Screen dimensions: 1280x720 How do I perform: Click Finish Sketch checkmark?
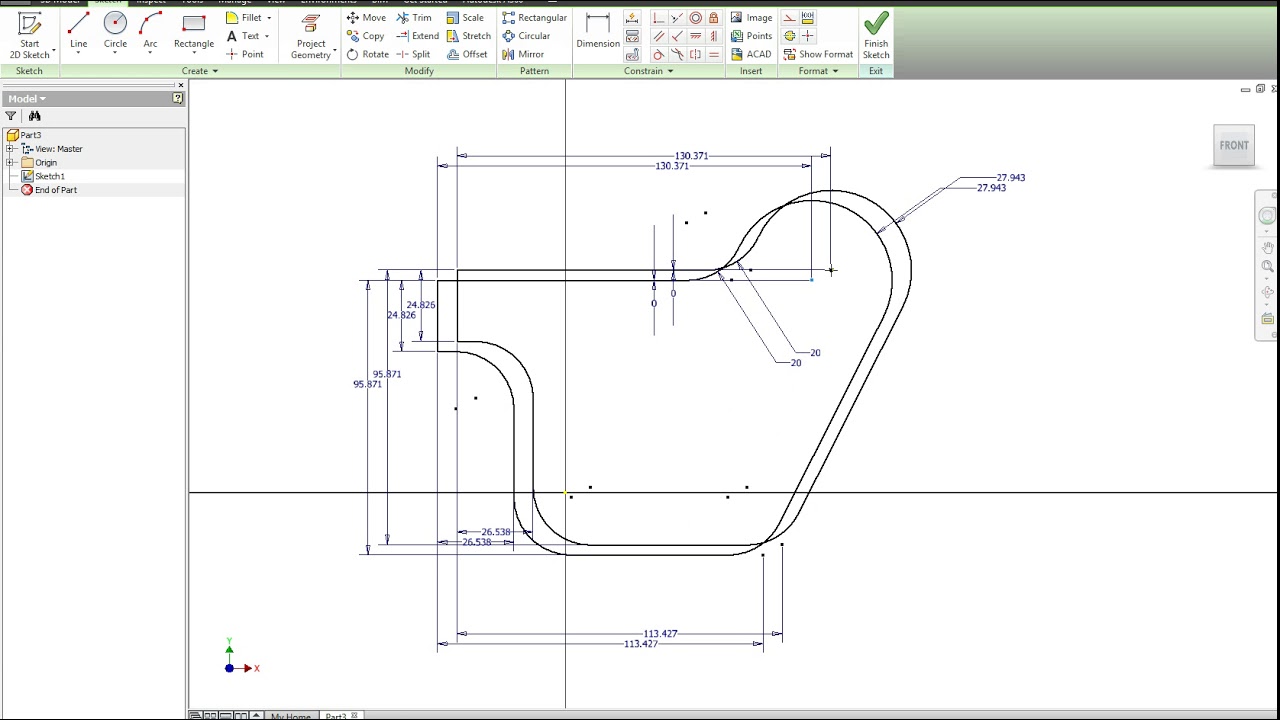(876, 24)
